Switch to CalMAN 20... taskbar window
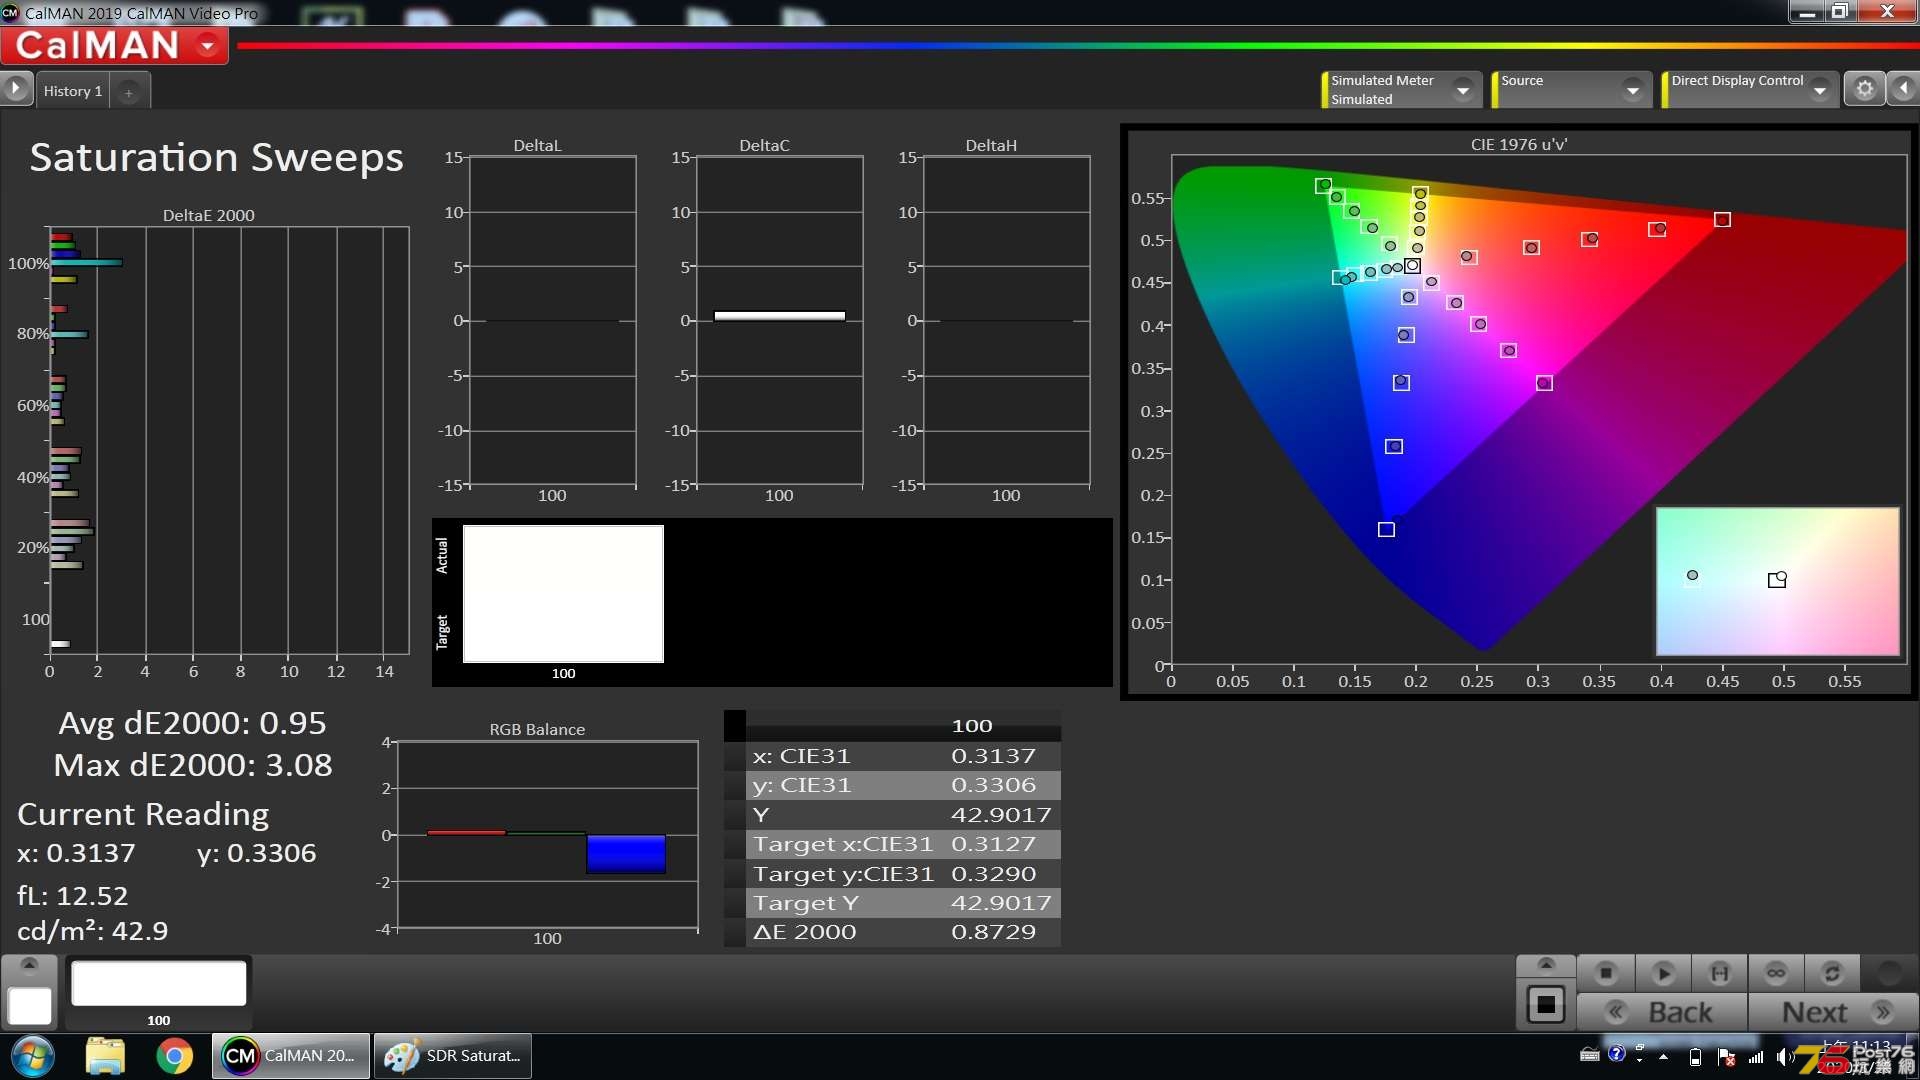This screenshot has height=1080, width=1920. [x=290, y=1056]
